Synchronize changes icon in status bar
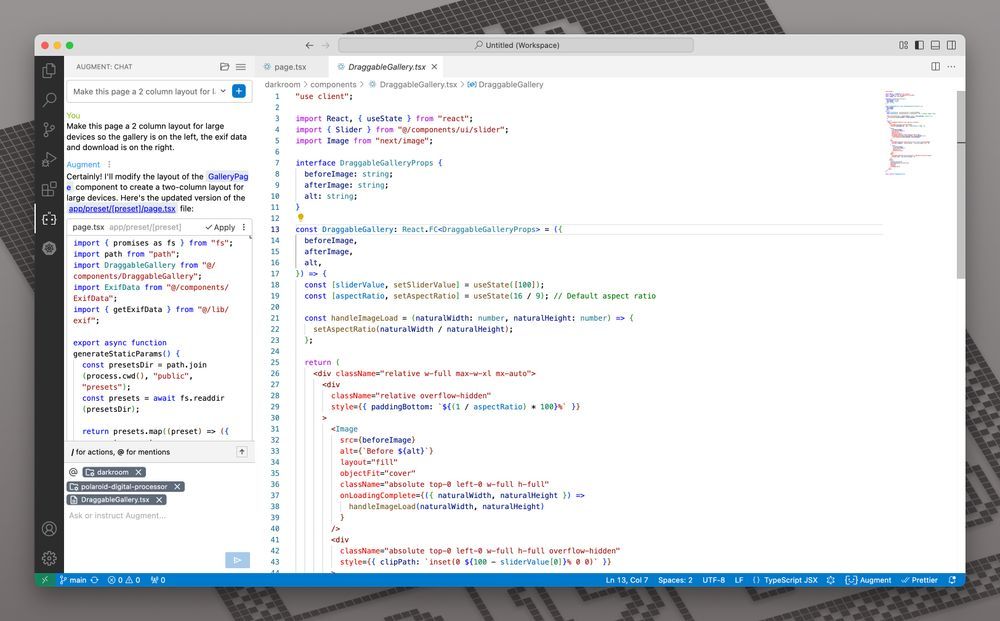1000x621 pixels. (95, 580)
